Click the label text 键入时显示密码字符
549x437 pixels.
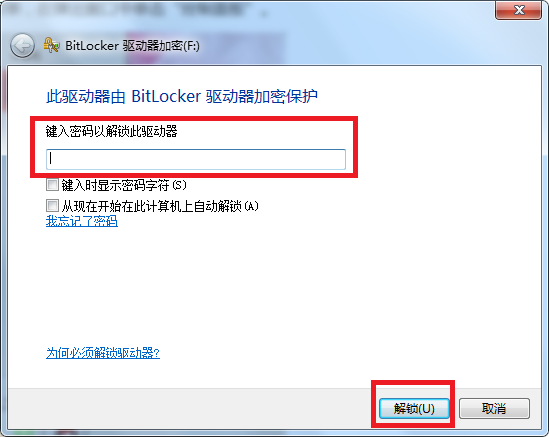click(116, 185)
